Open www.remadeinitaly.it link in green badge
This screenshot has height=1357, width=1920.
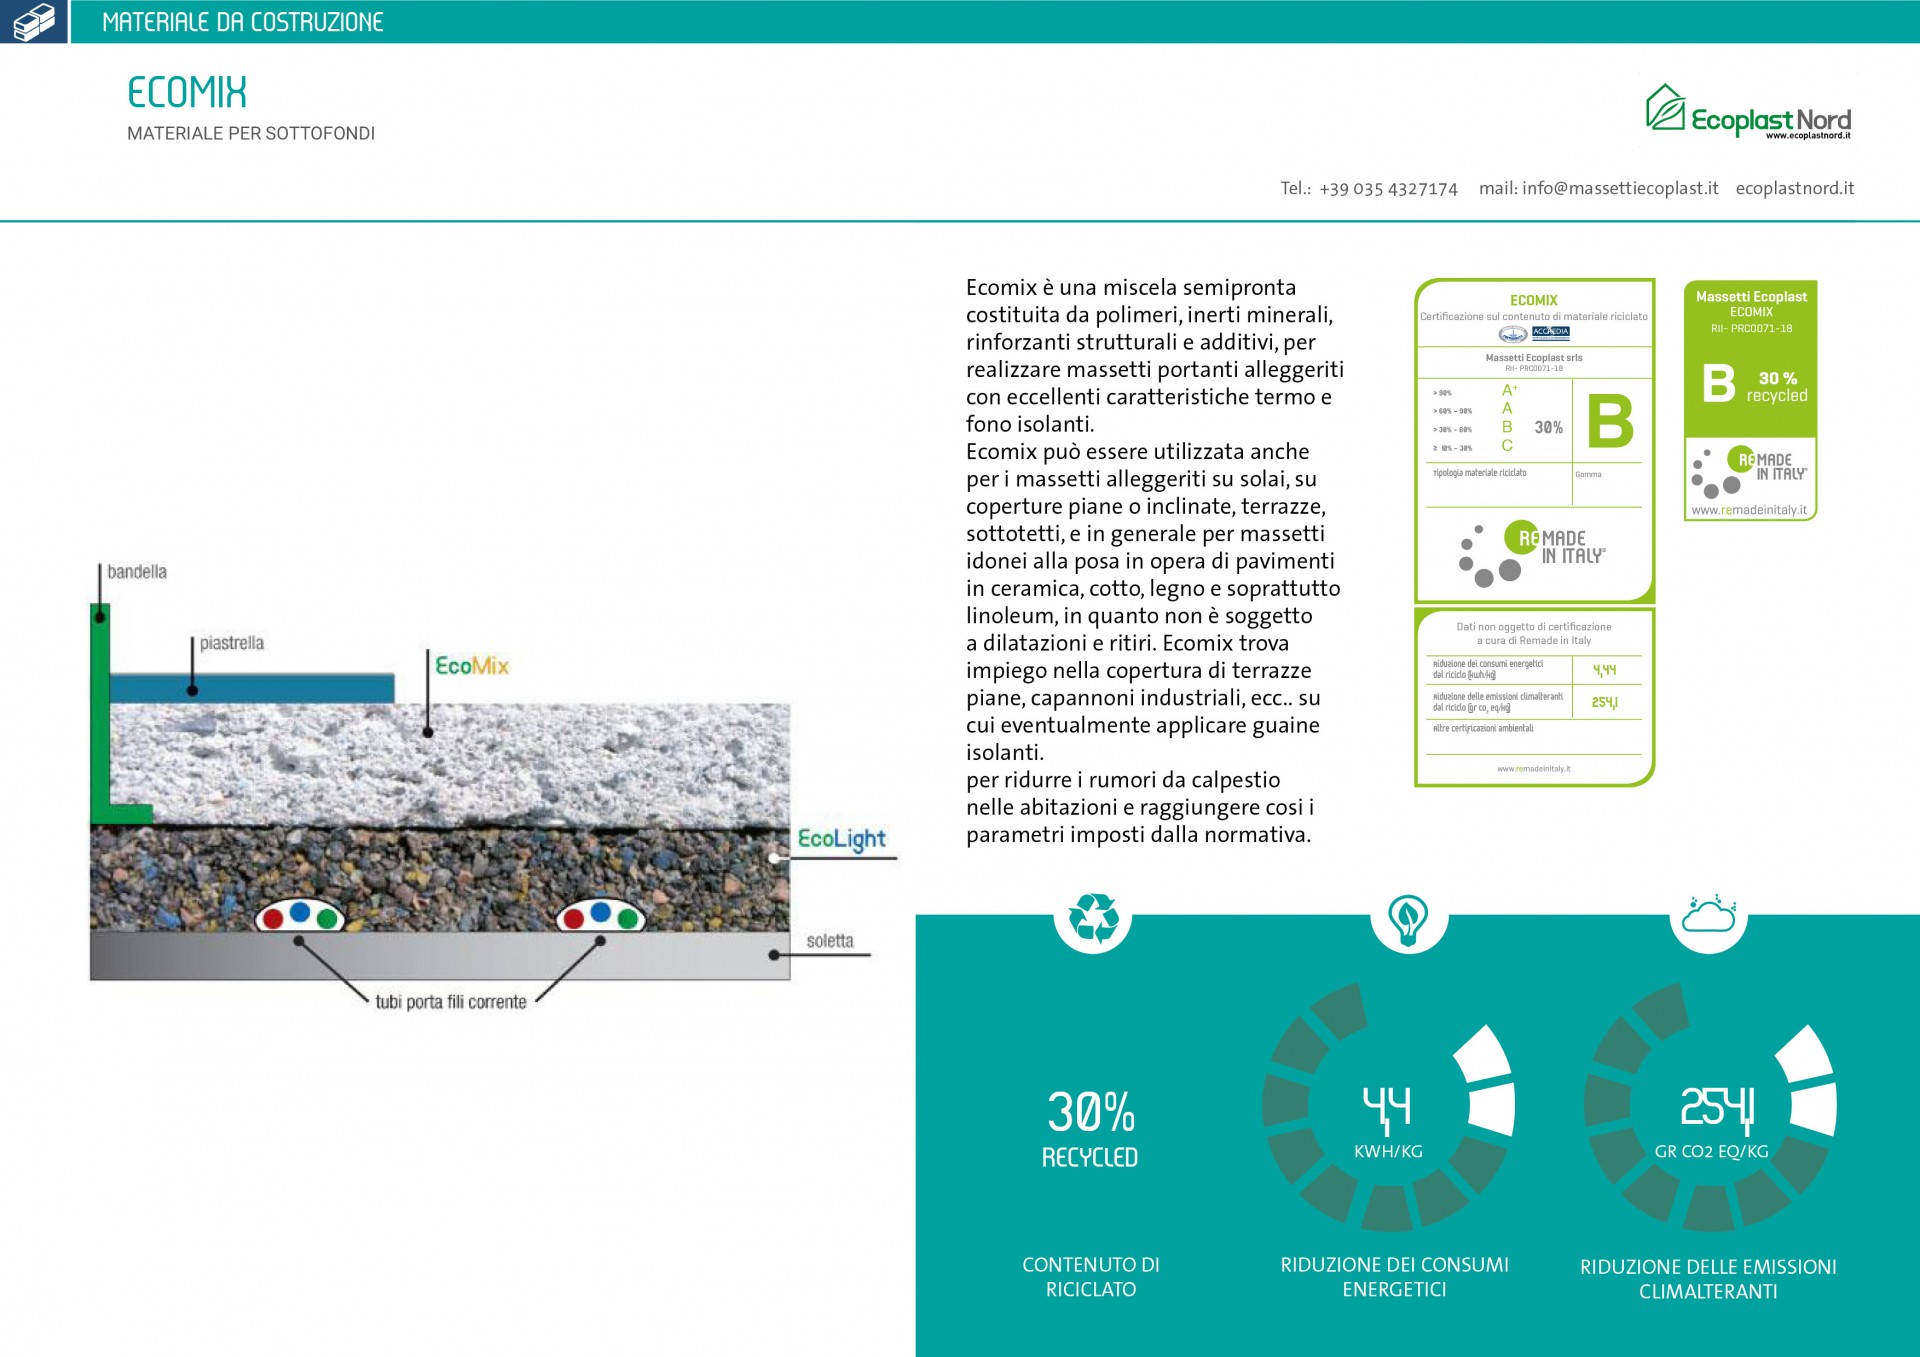coord(1749,510)
